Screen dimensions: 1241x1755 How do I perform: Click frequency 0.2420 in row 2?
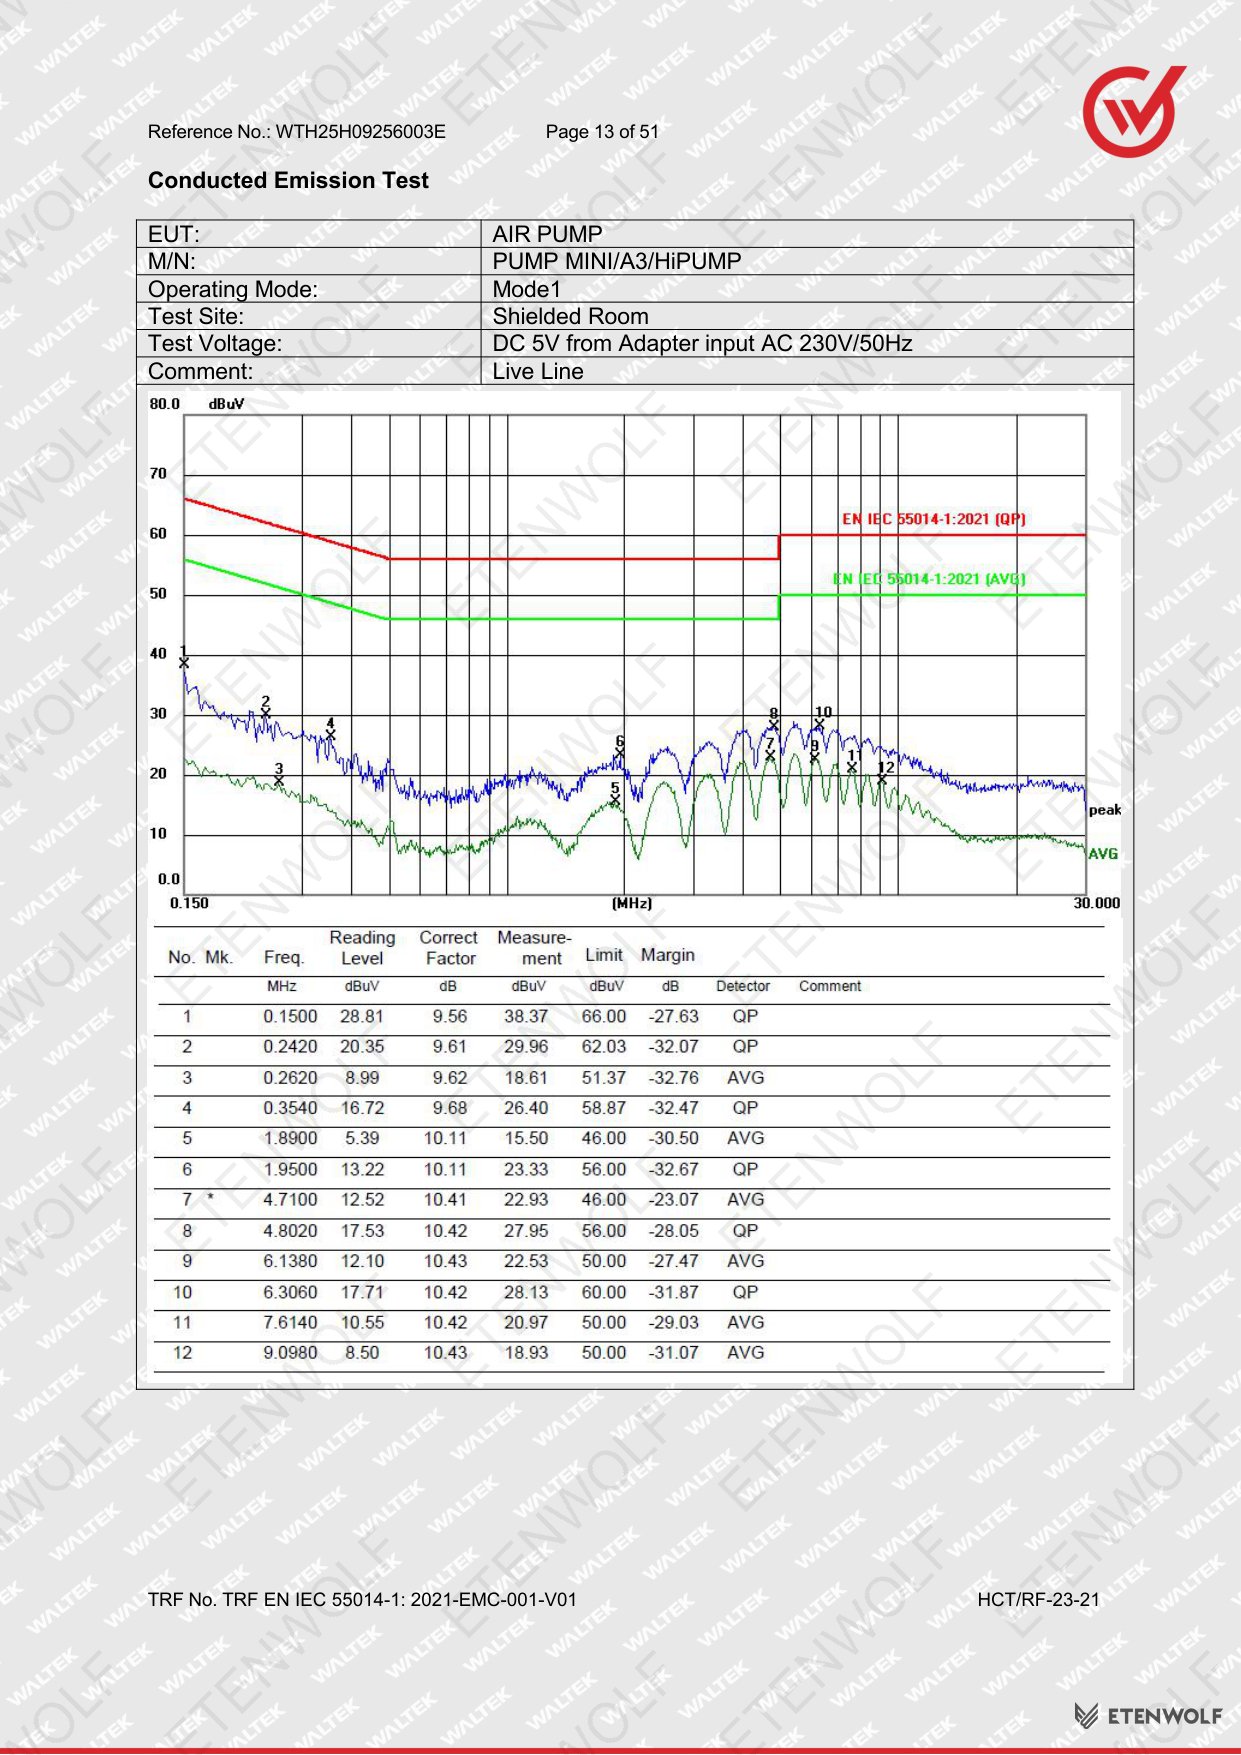(290, 1047)
